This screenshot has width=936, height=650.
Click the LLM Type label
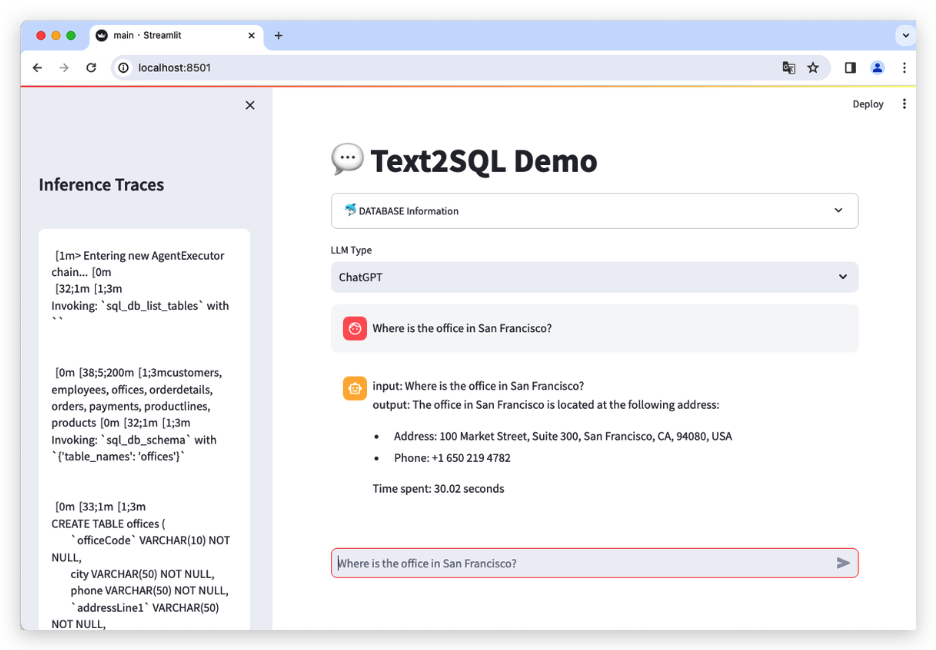(x=351, y=250)
